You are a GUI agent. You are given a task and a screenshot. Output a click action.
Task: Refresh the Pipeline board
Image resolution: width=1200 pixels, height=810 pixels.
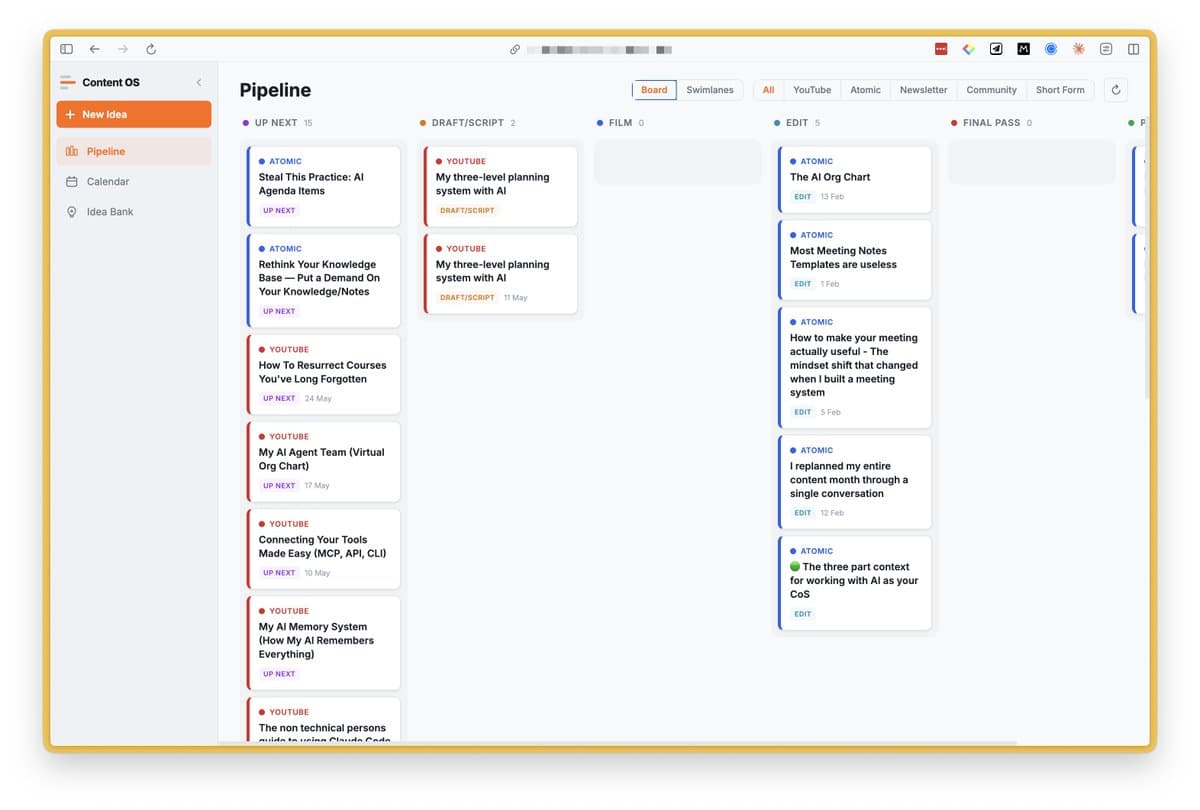[x=1116, y=90]
